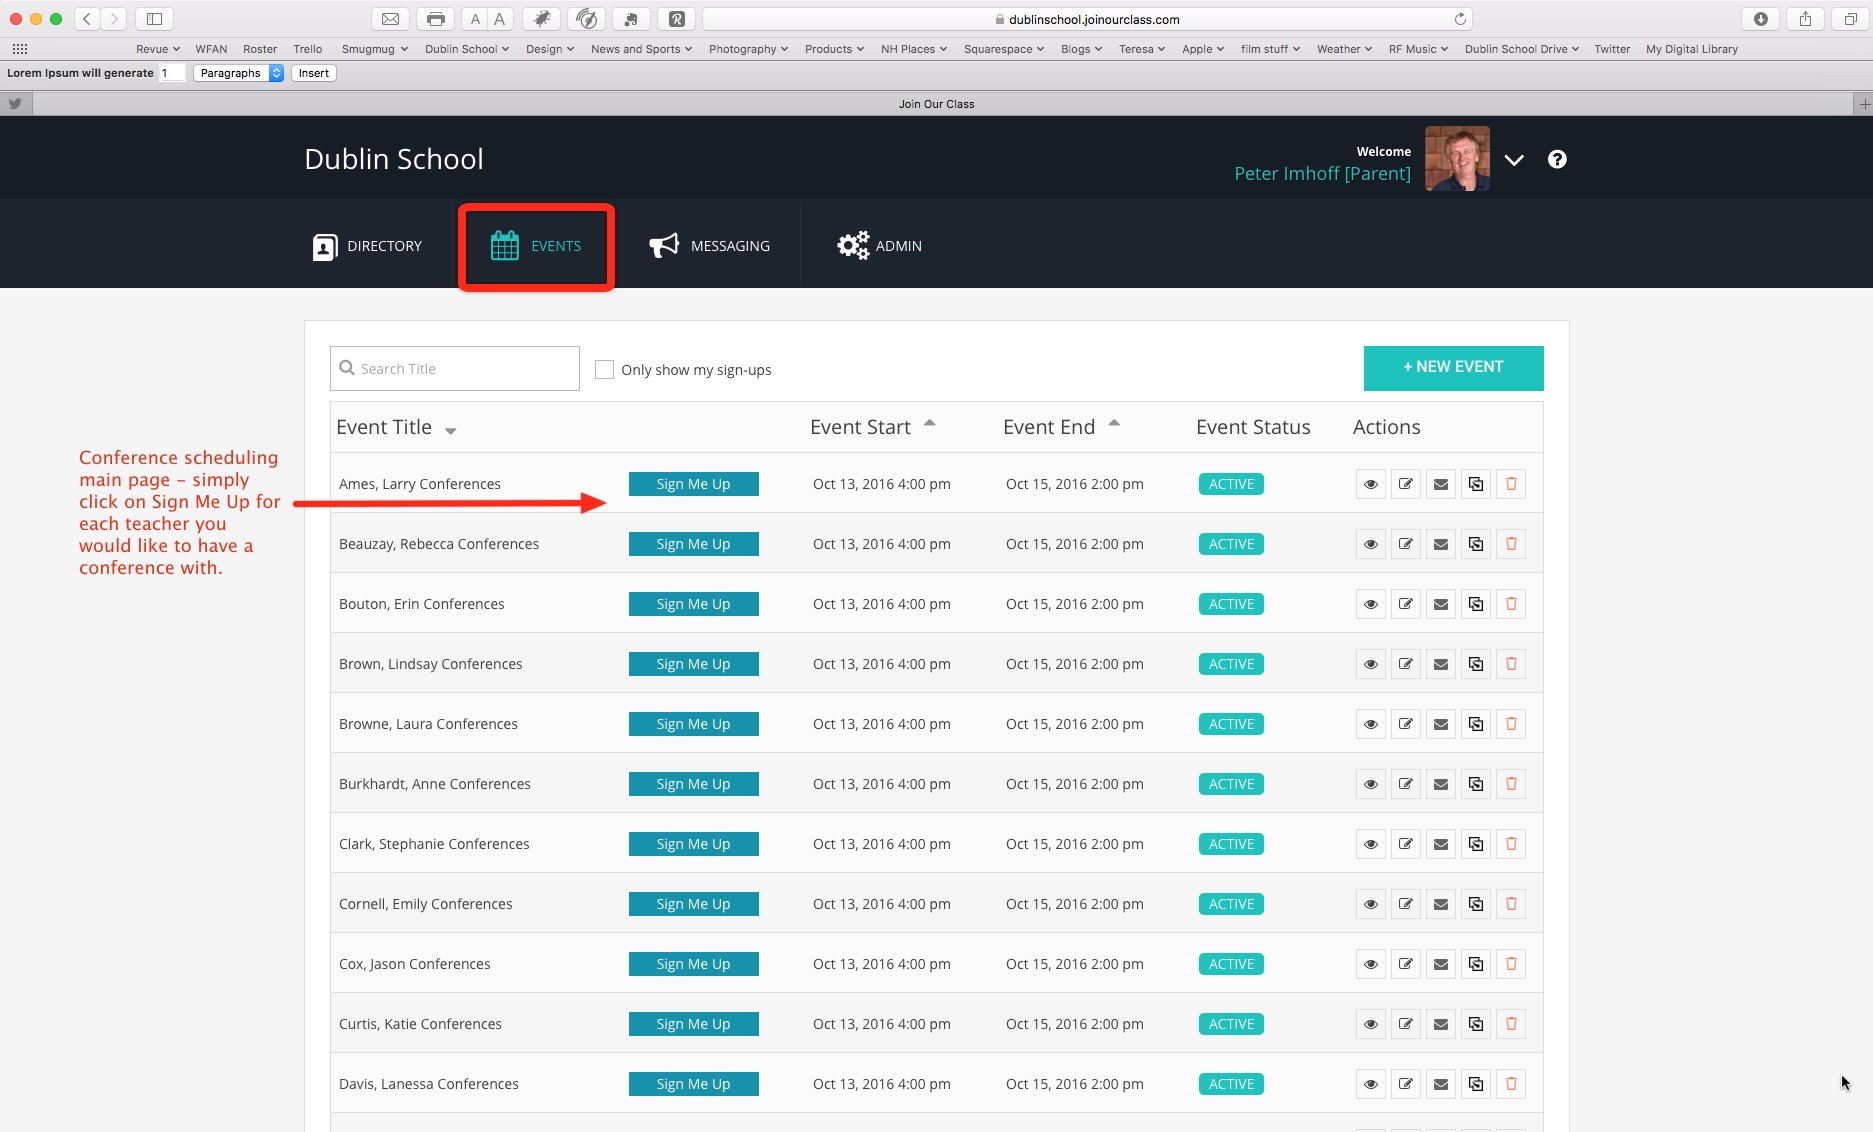Edit the Brown, Lindsay Conferences event
Image resolution: width=1873 pixels, height=1132 pixels.
[x=1406, y=664]
